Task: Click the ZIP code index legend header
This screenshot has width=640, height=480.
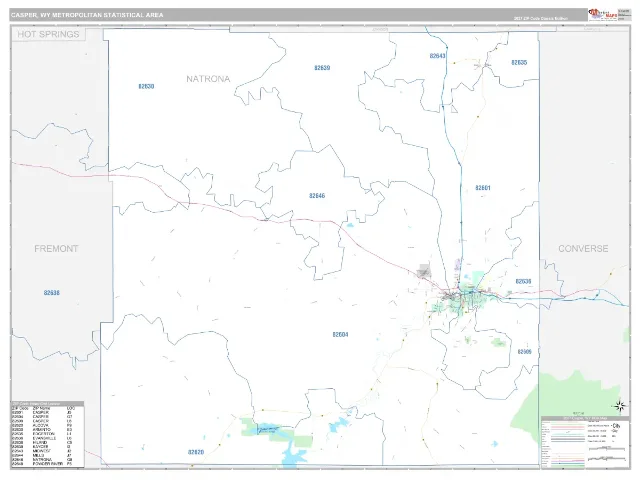Action: (48, 404)
